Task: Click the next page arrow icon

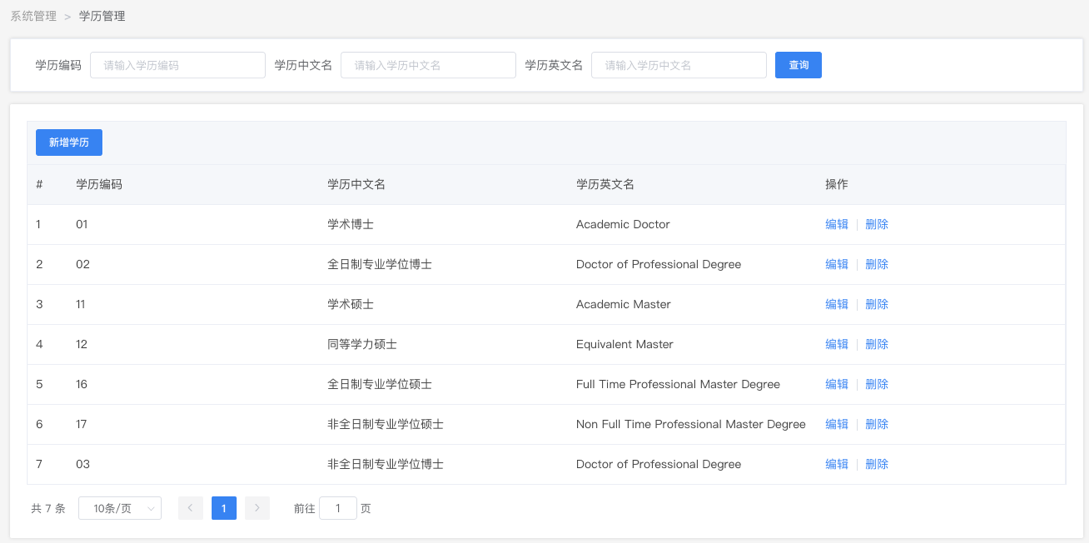Action: click(257, 508)
